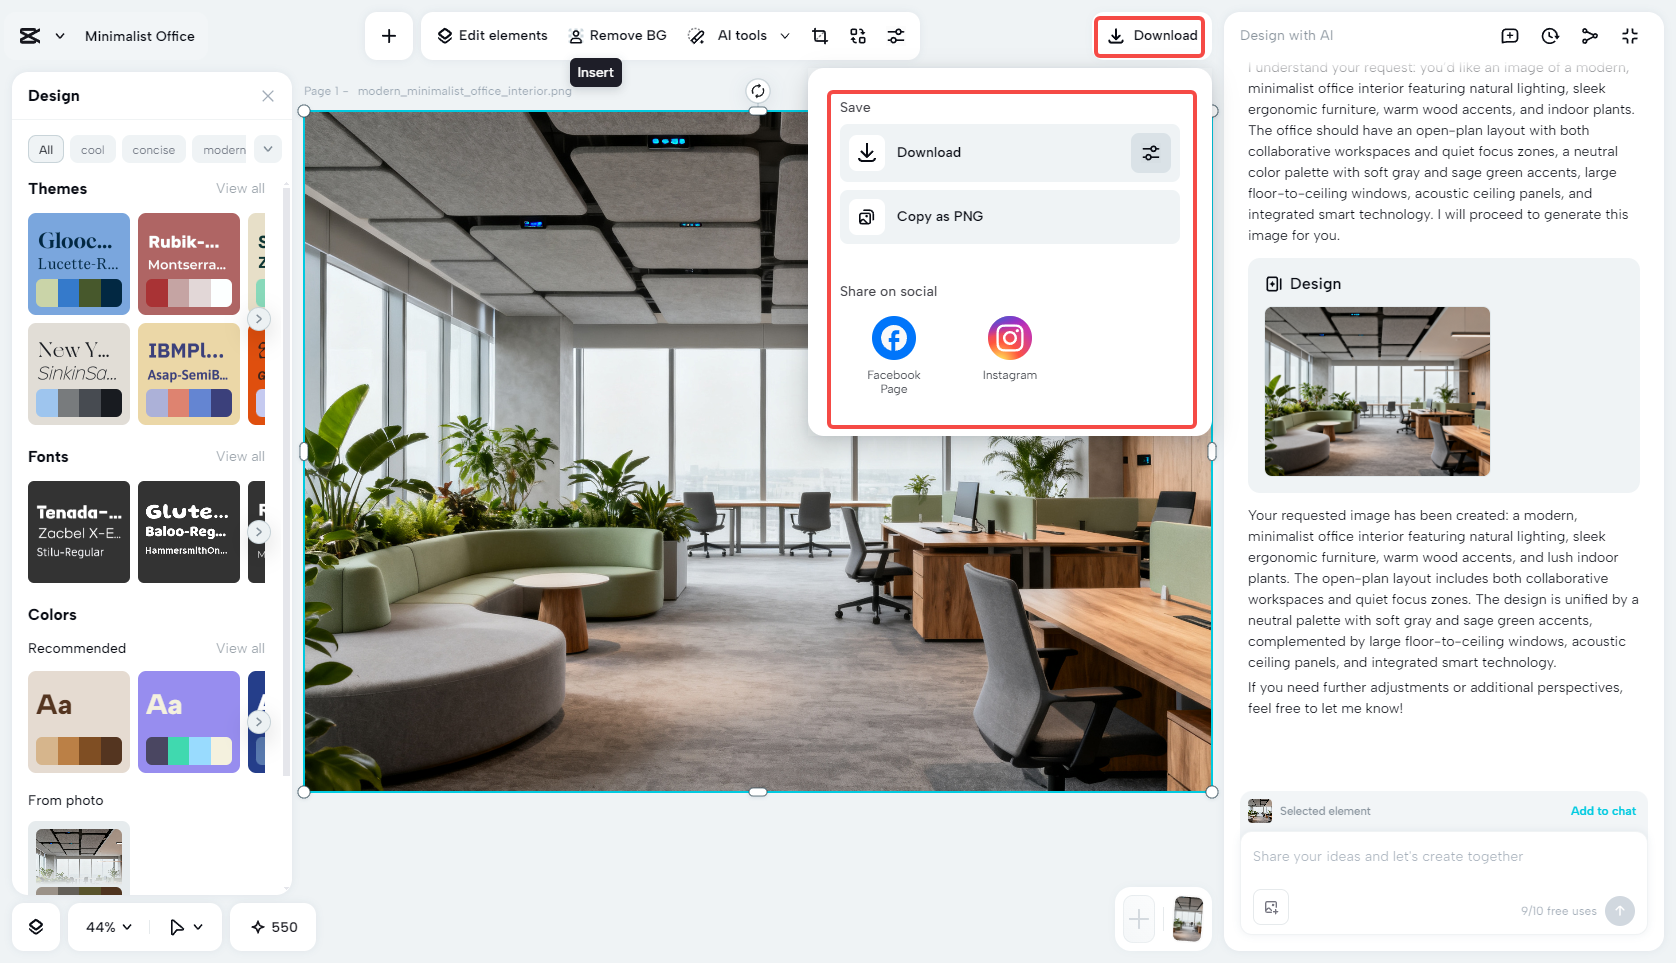1676x963 pixels.
Task: Select the Remove BG tool
Action: pyautogui.click(x=617, y=35)
